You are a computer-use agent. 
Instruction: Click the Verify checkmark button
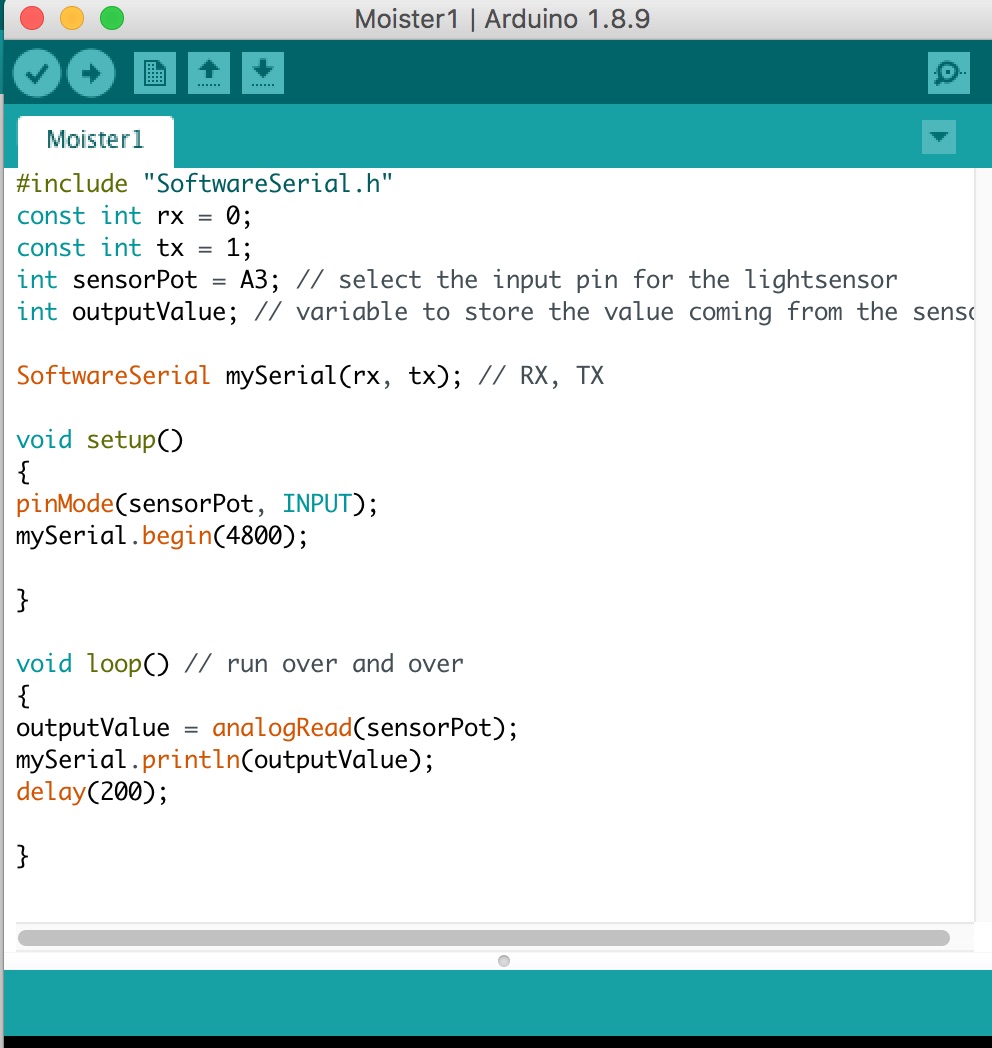(x=37, y=73)
